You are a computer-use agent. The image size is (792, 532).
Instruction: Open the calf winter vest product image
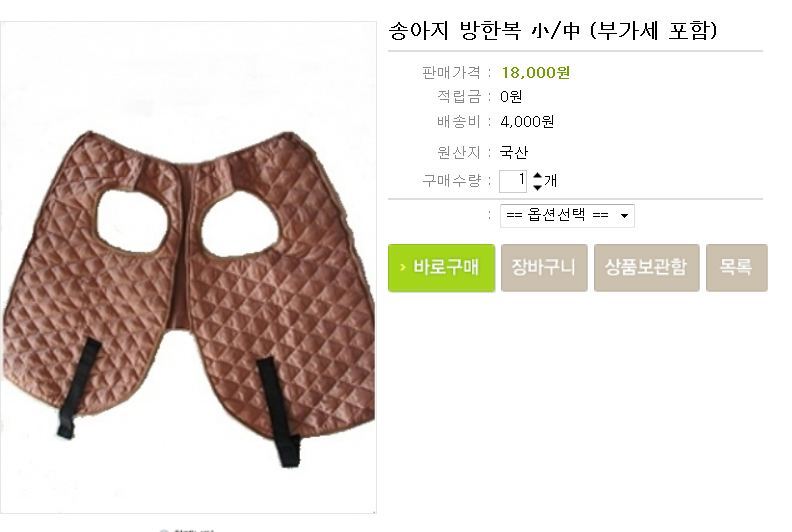coord(188,268)
